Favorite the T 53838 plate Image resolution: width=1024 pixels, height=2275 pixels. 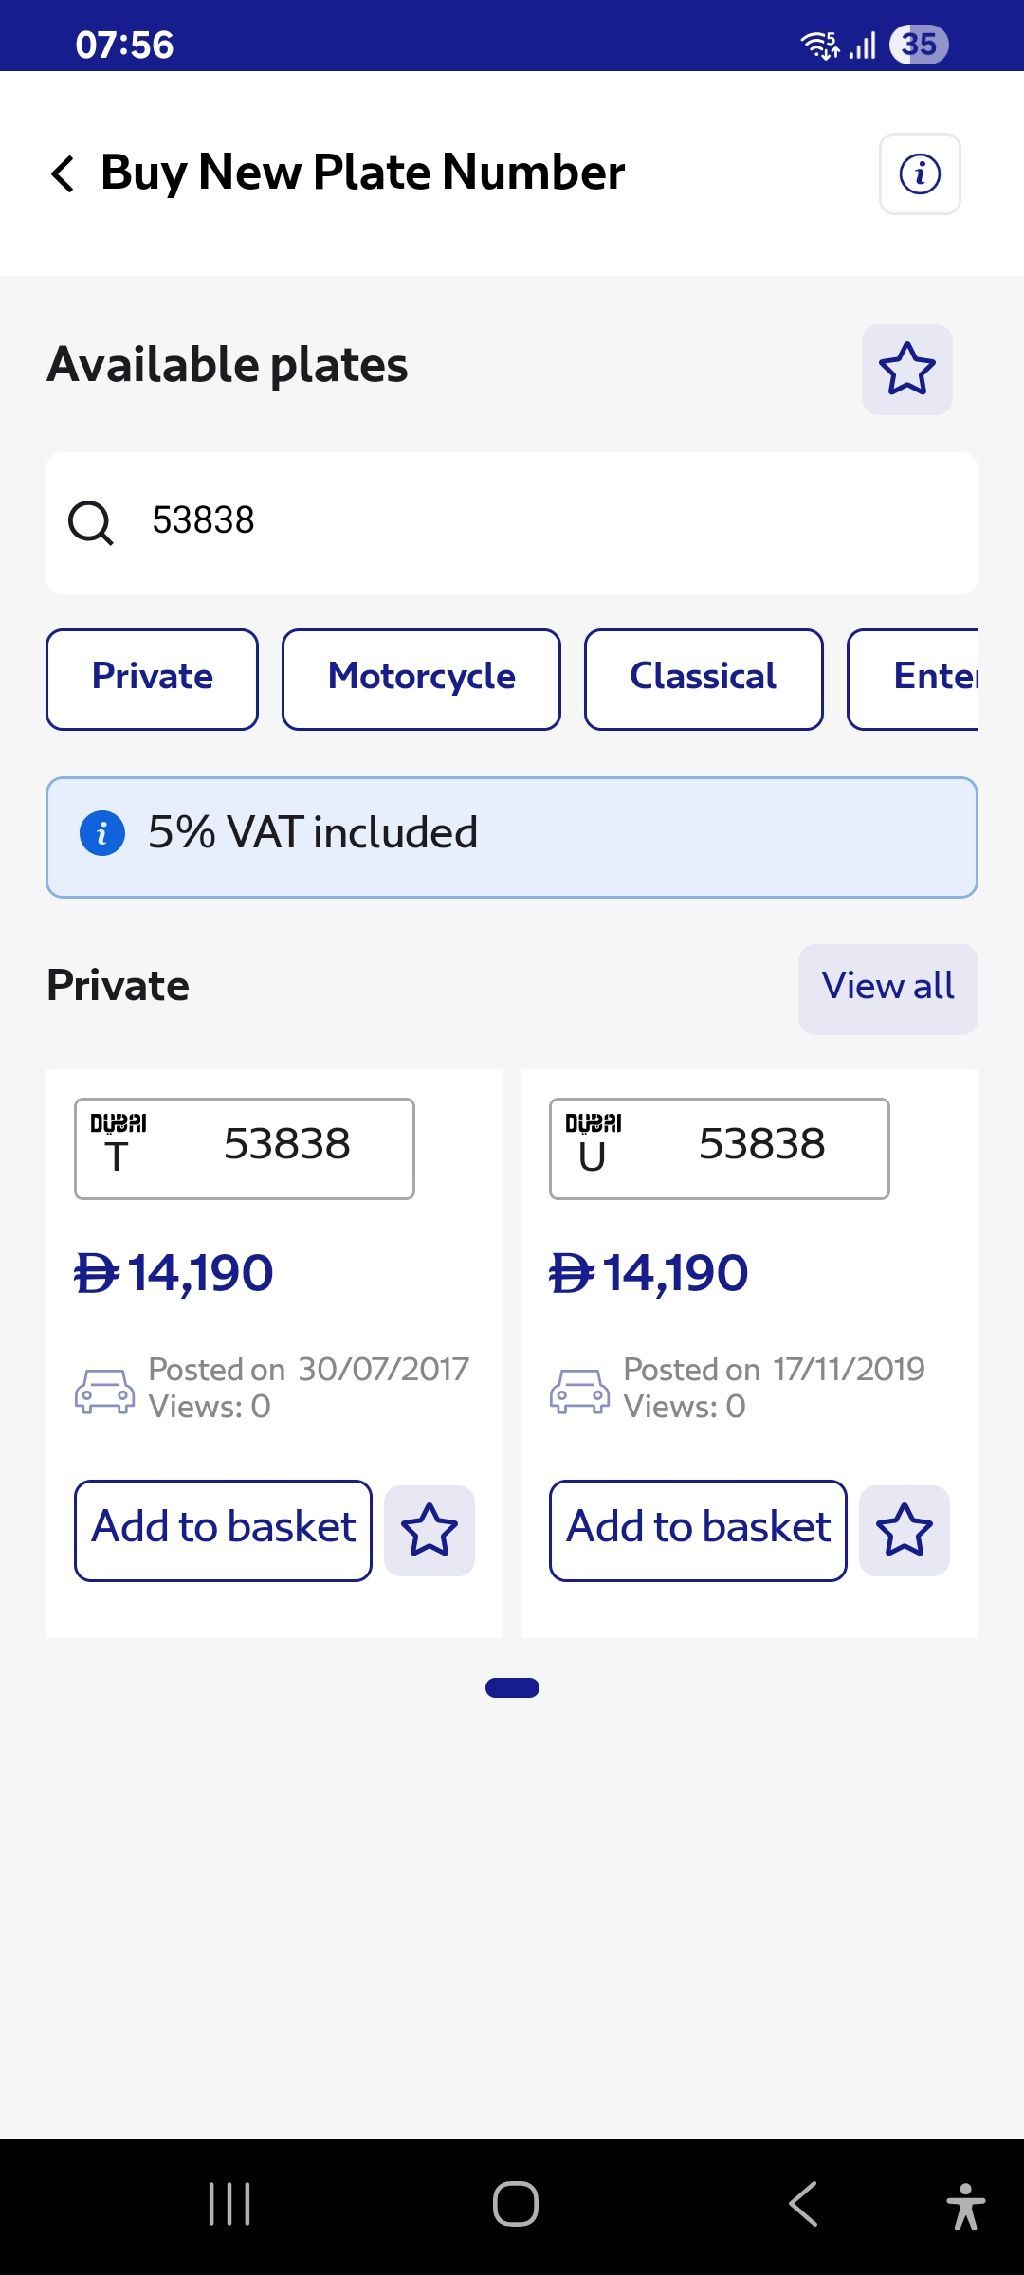pos(429,1530)
